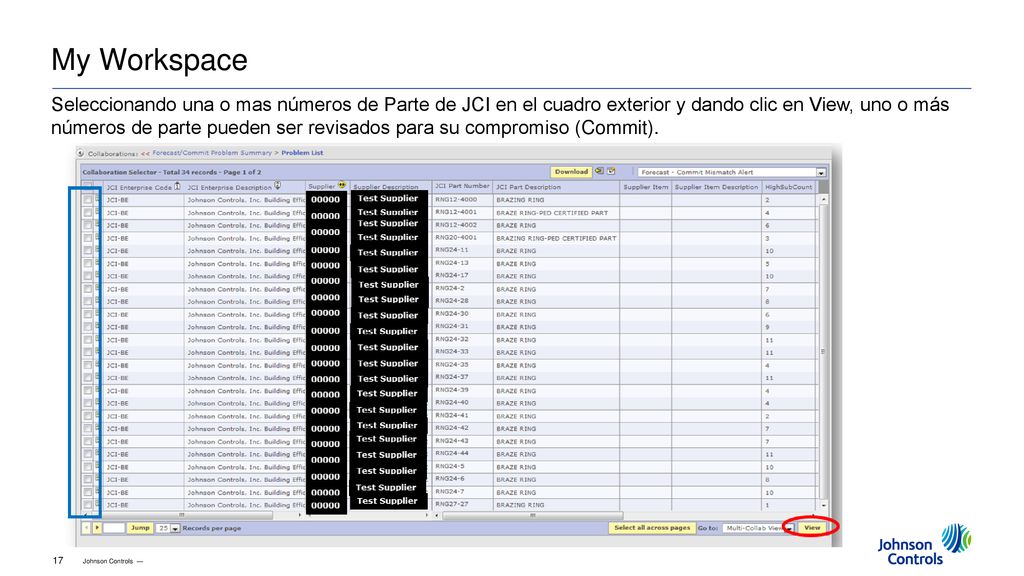Click the Download button
1024x576 pixels.
pos(571,172)
